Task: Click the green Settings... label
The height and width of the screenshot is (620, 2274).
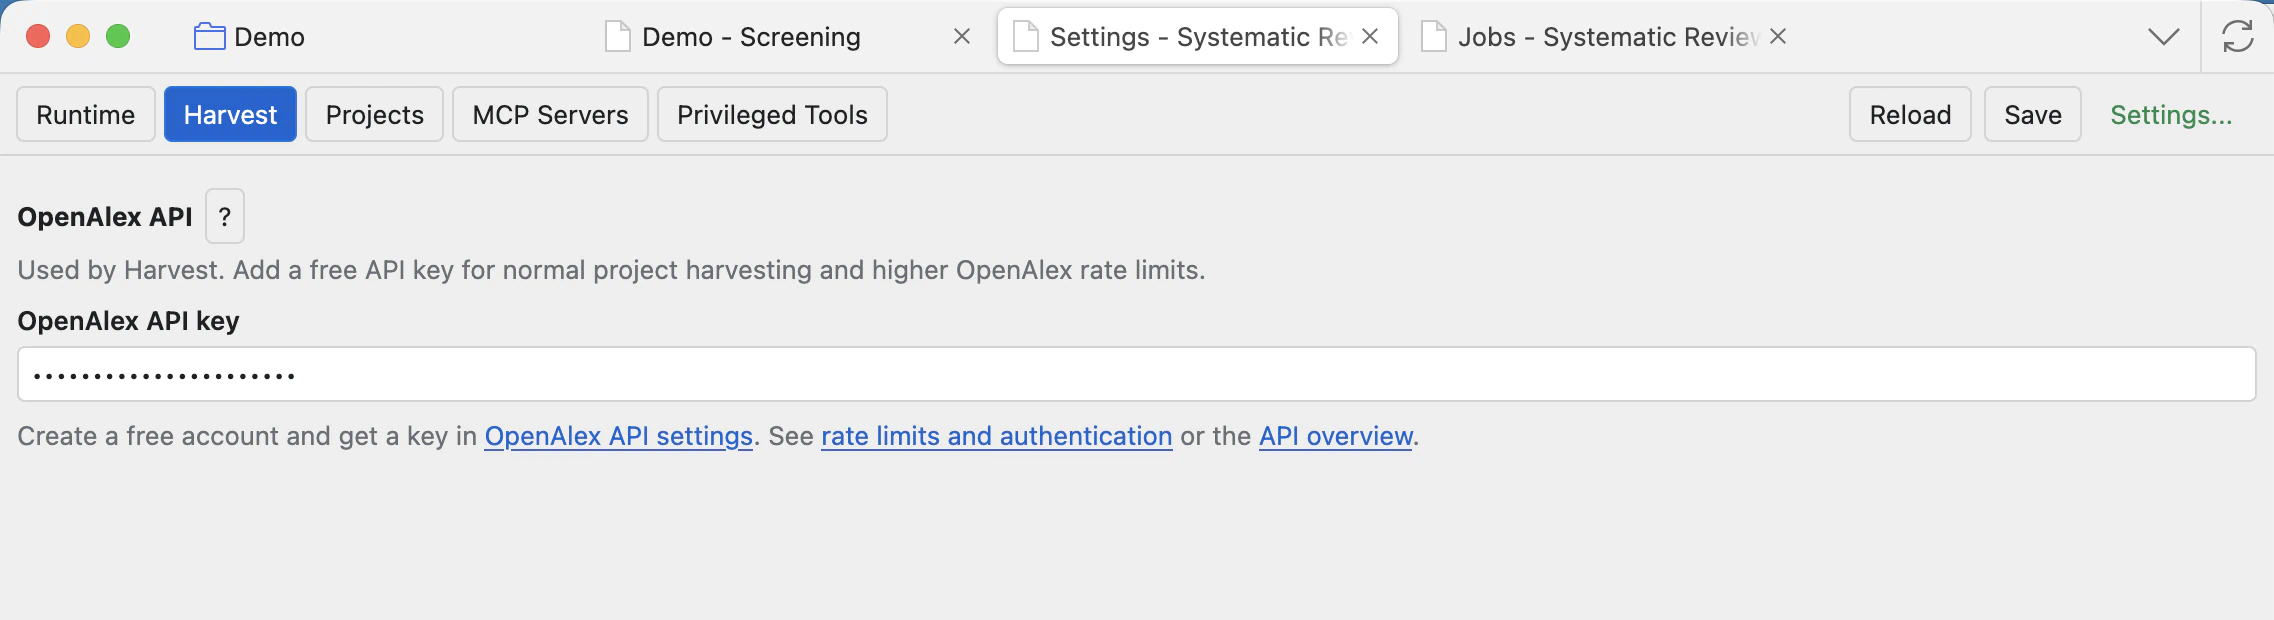Action: (2171, 115)
